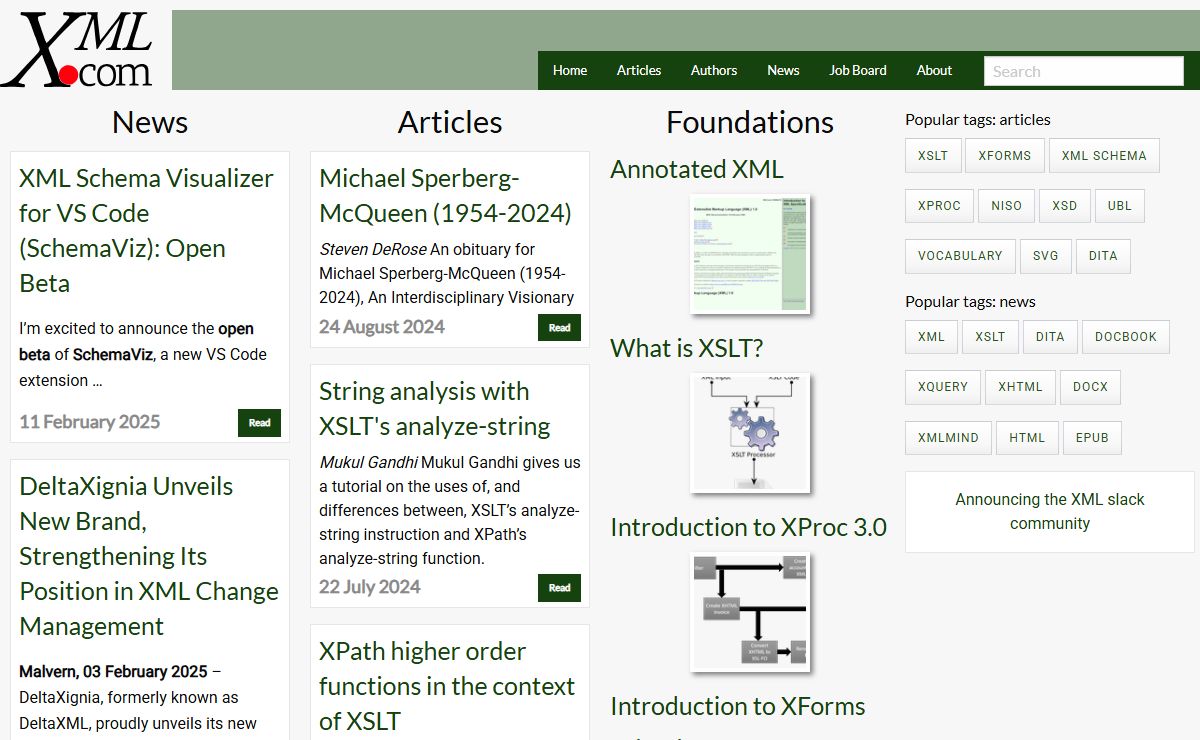This screenshot has height=740, width=1200.
Task: Open the News navigation item
Action: pos(783,70)
